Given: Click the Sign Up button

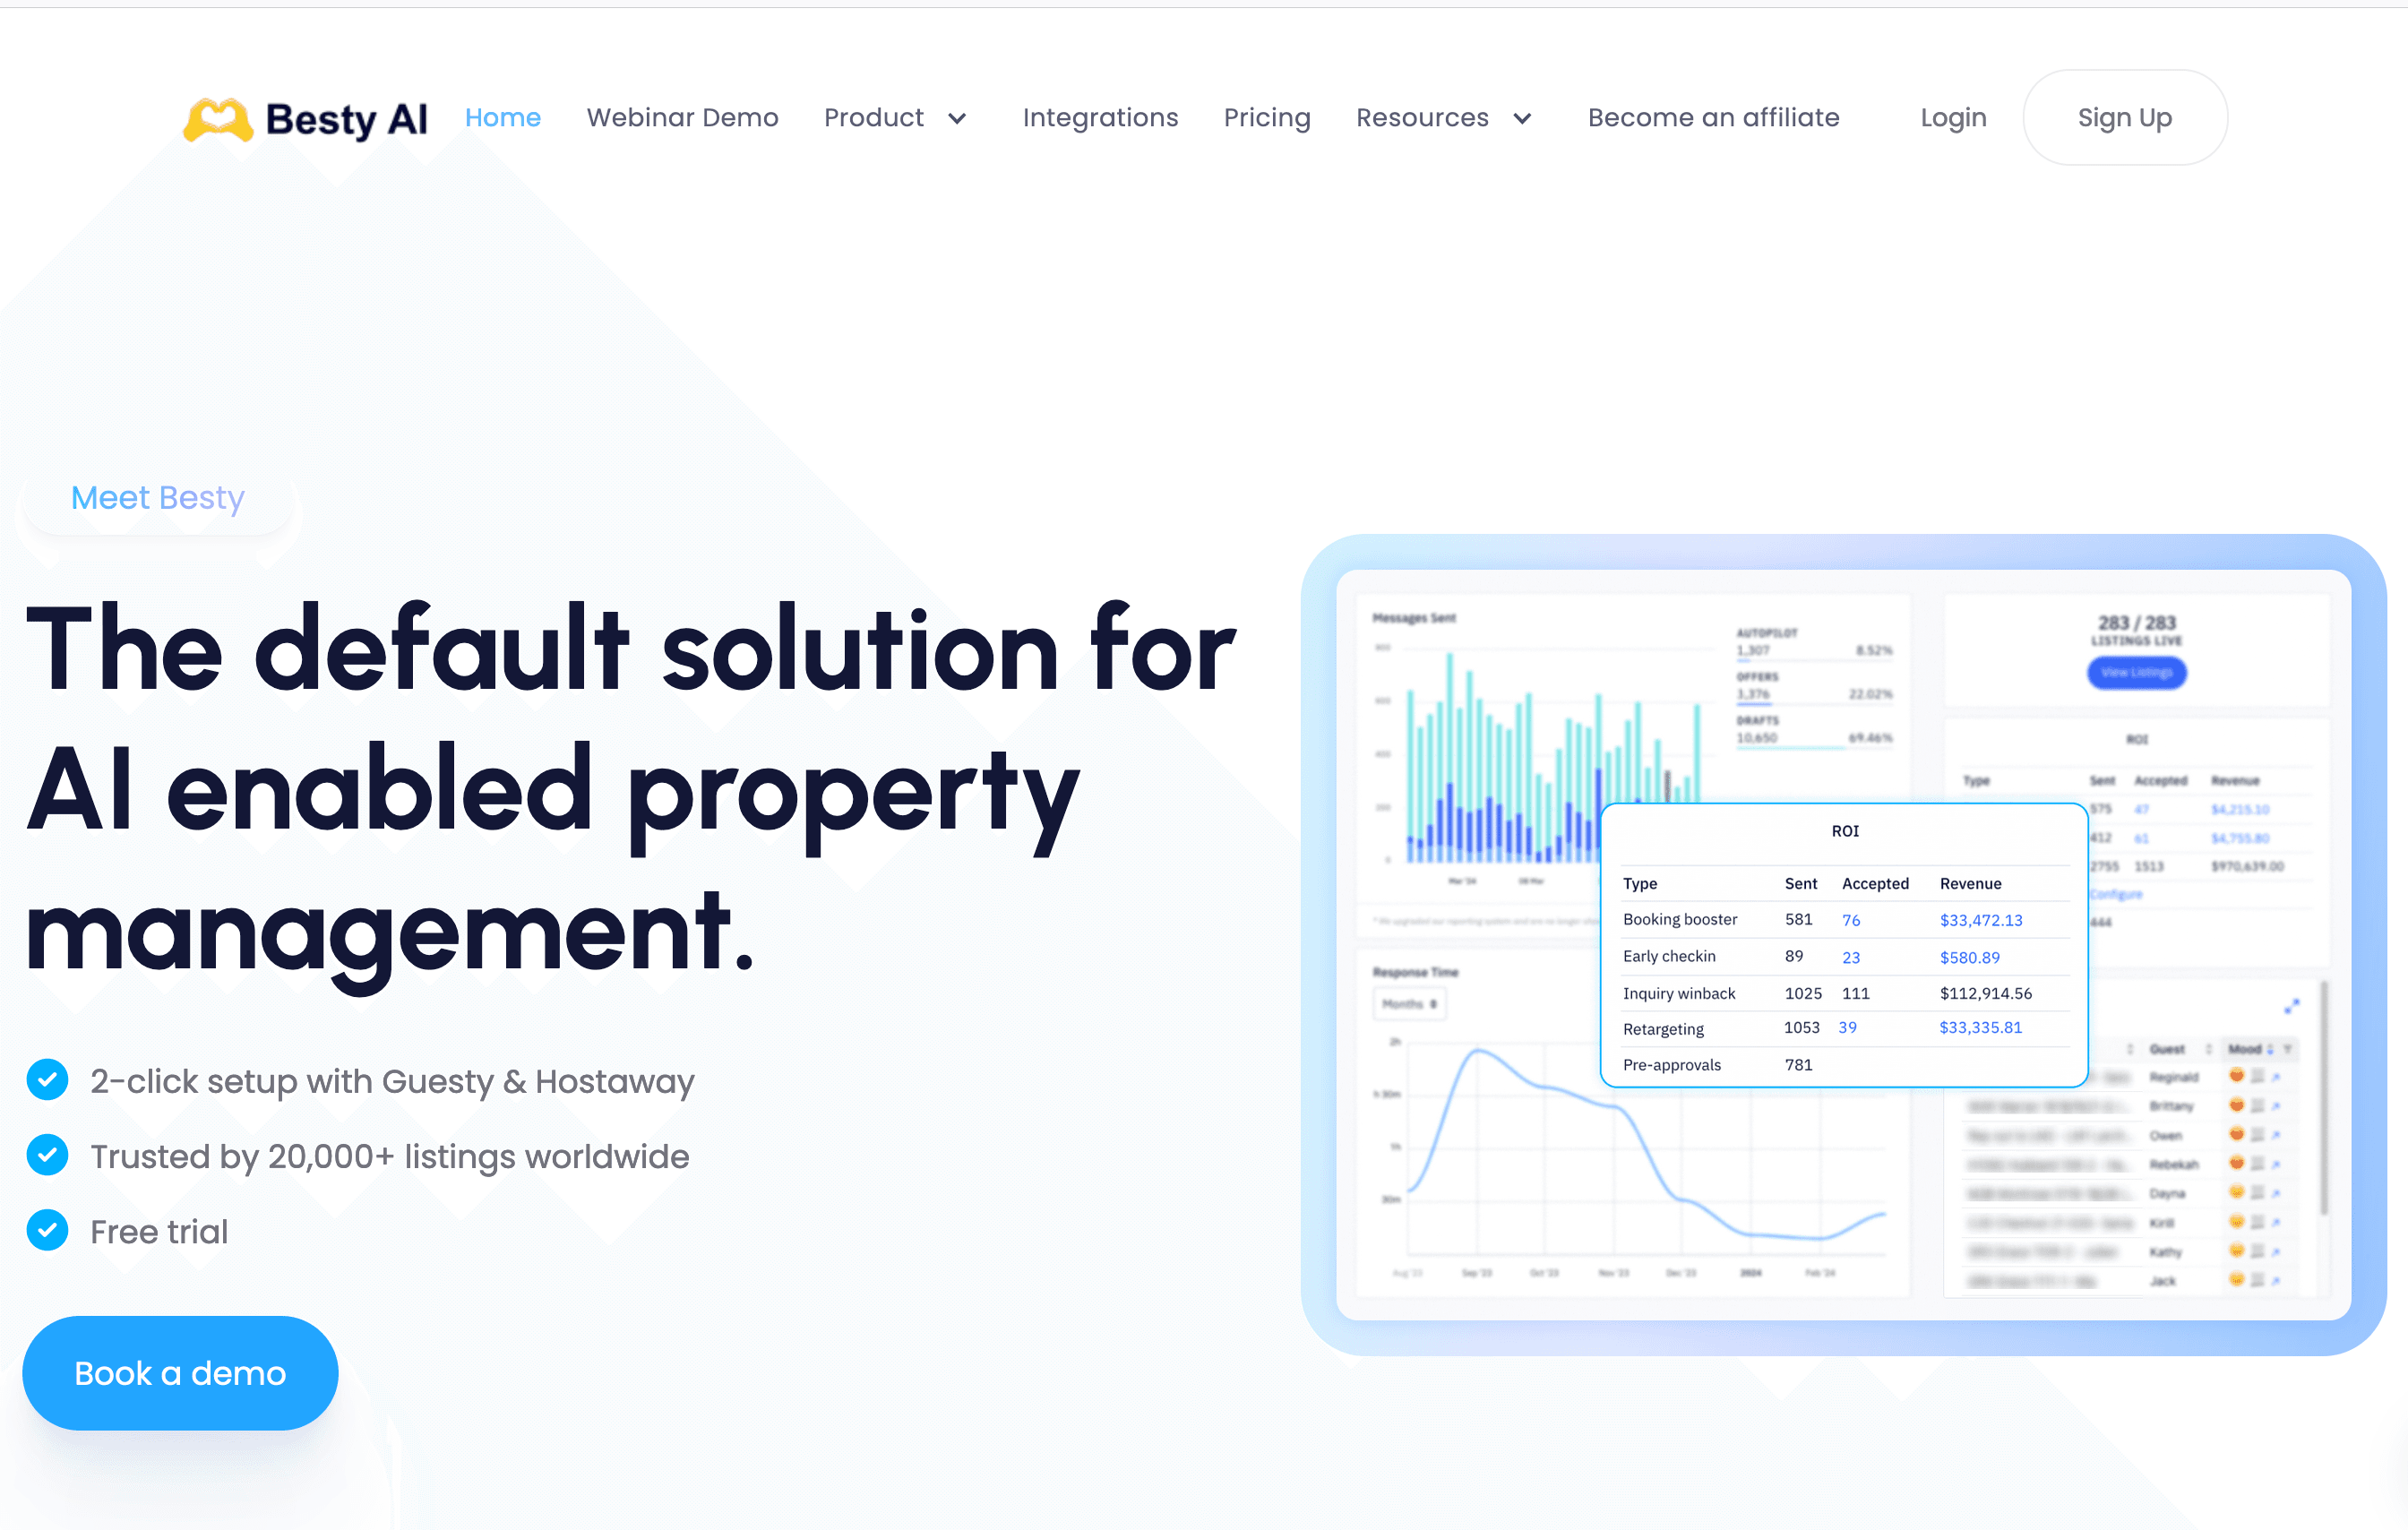Looking at the screenshot, I should click(2124, 119).
